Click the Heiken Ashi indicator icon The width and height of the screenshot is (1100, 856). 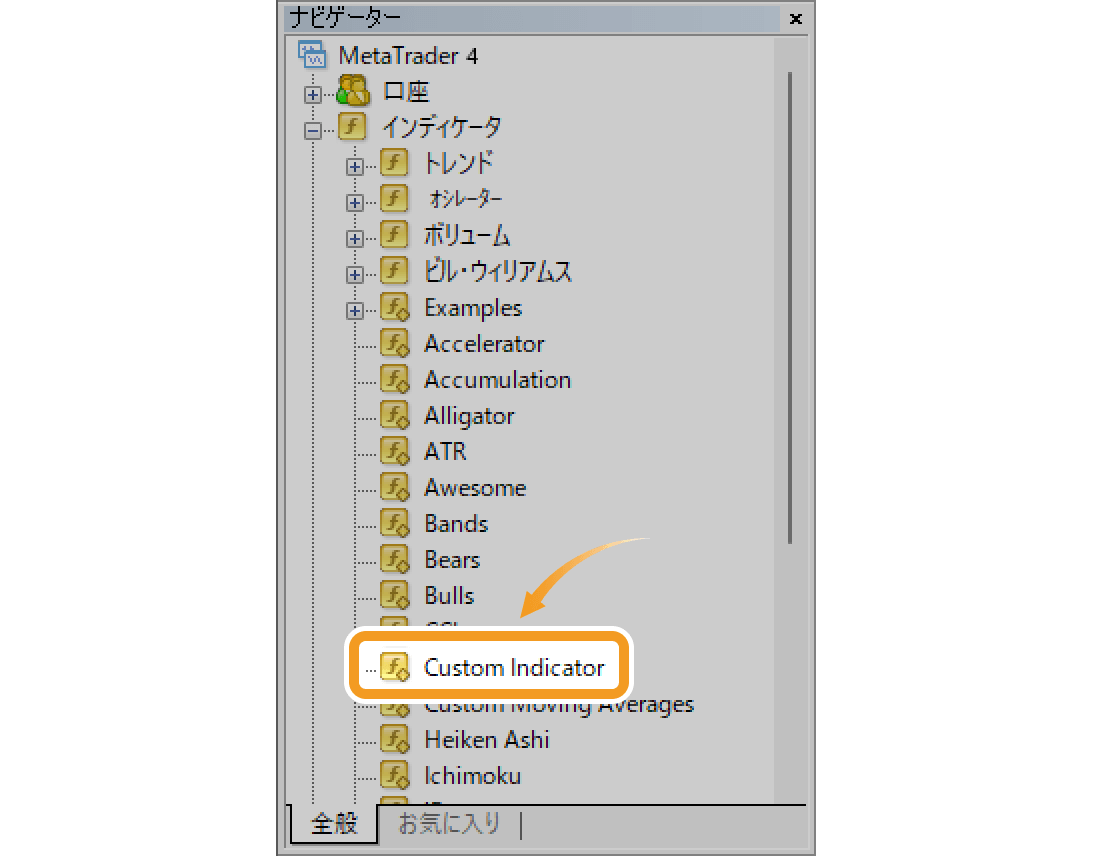[395, 740]
